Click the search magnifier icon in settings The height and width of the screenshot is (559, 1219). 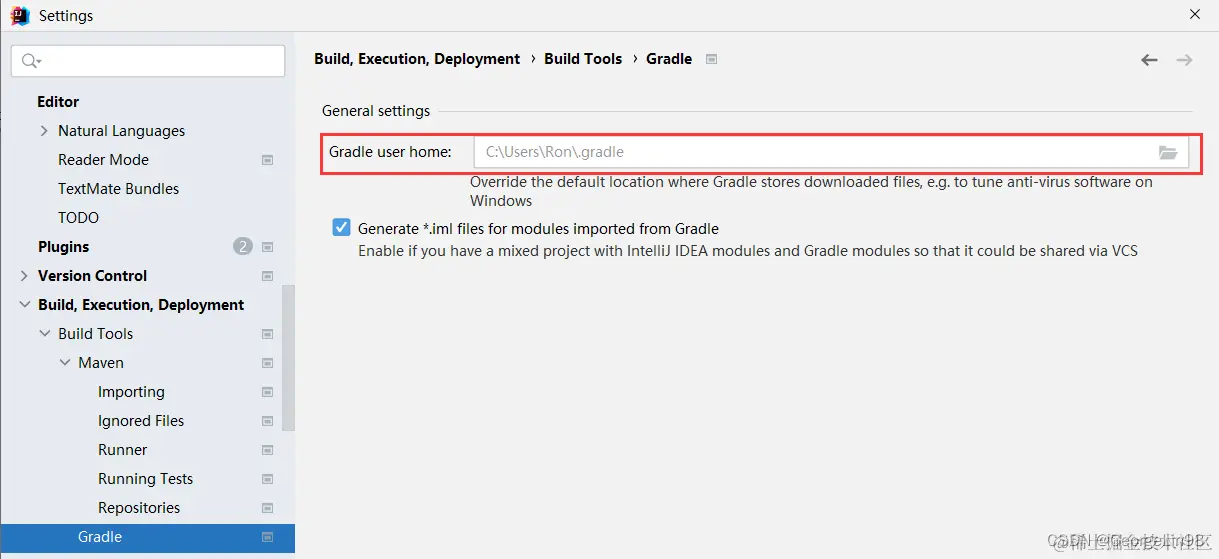tap(30, 61)
